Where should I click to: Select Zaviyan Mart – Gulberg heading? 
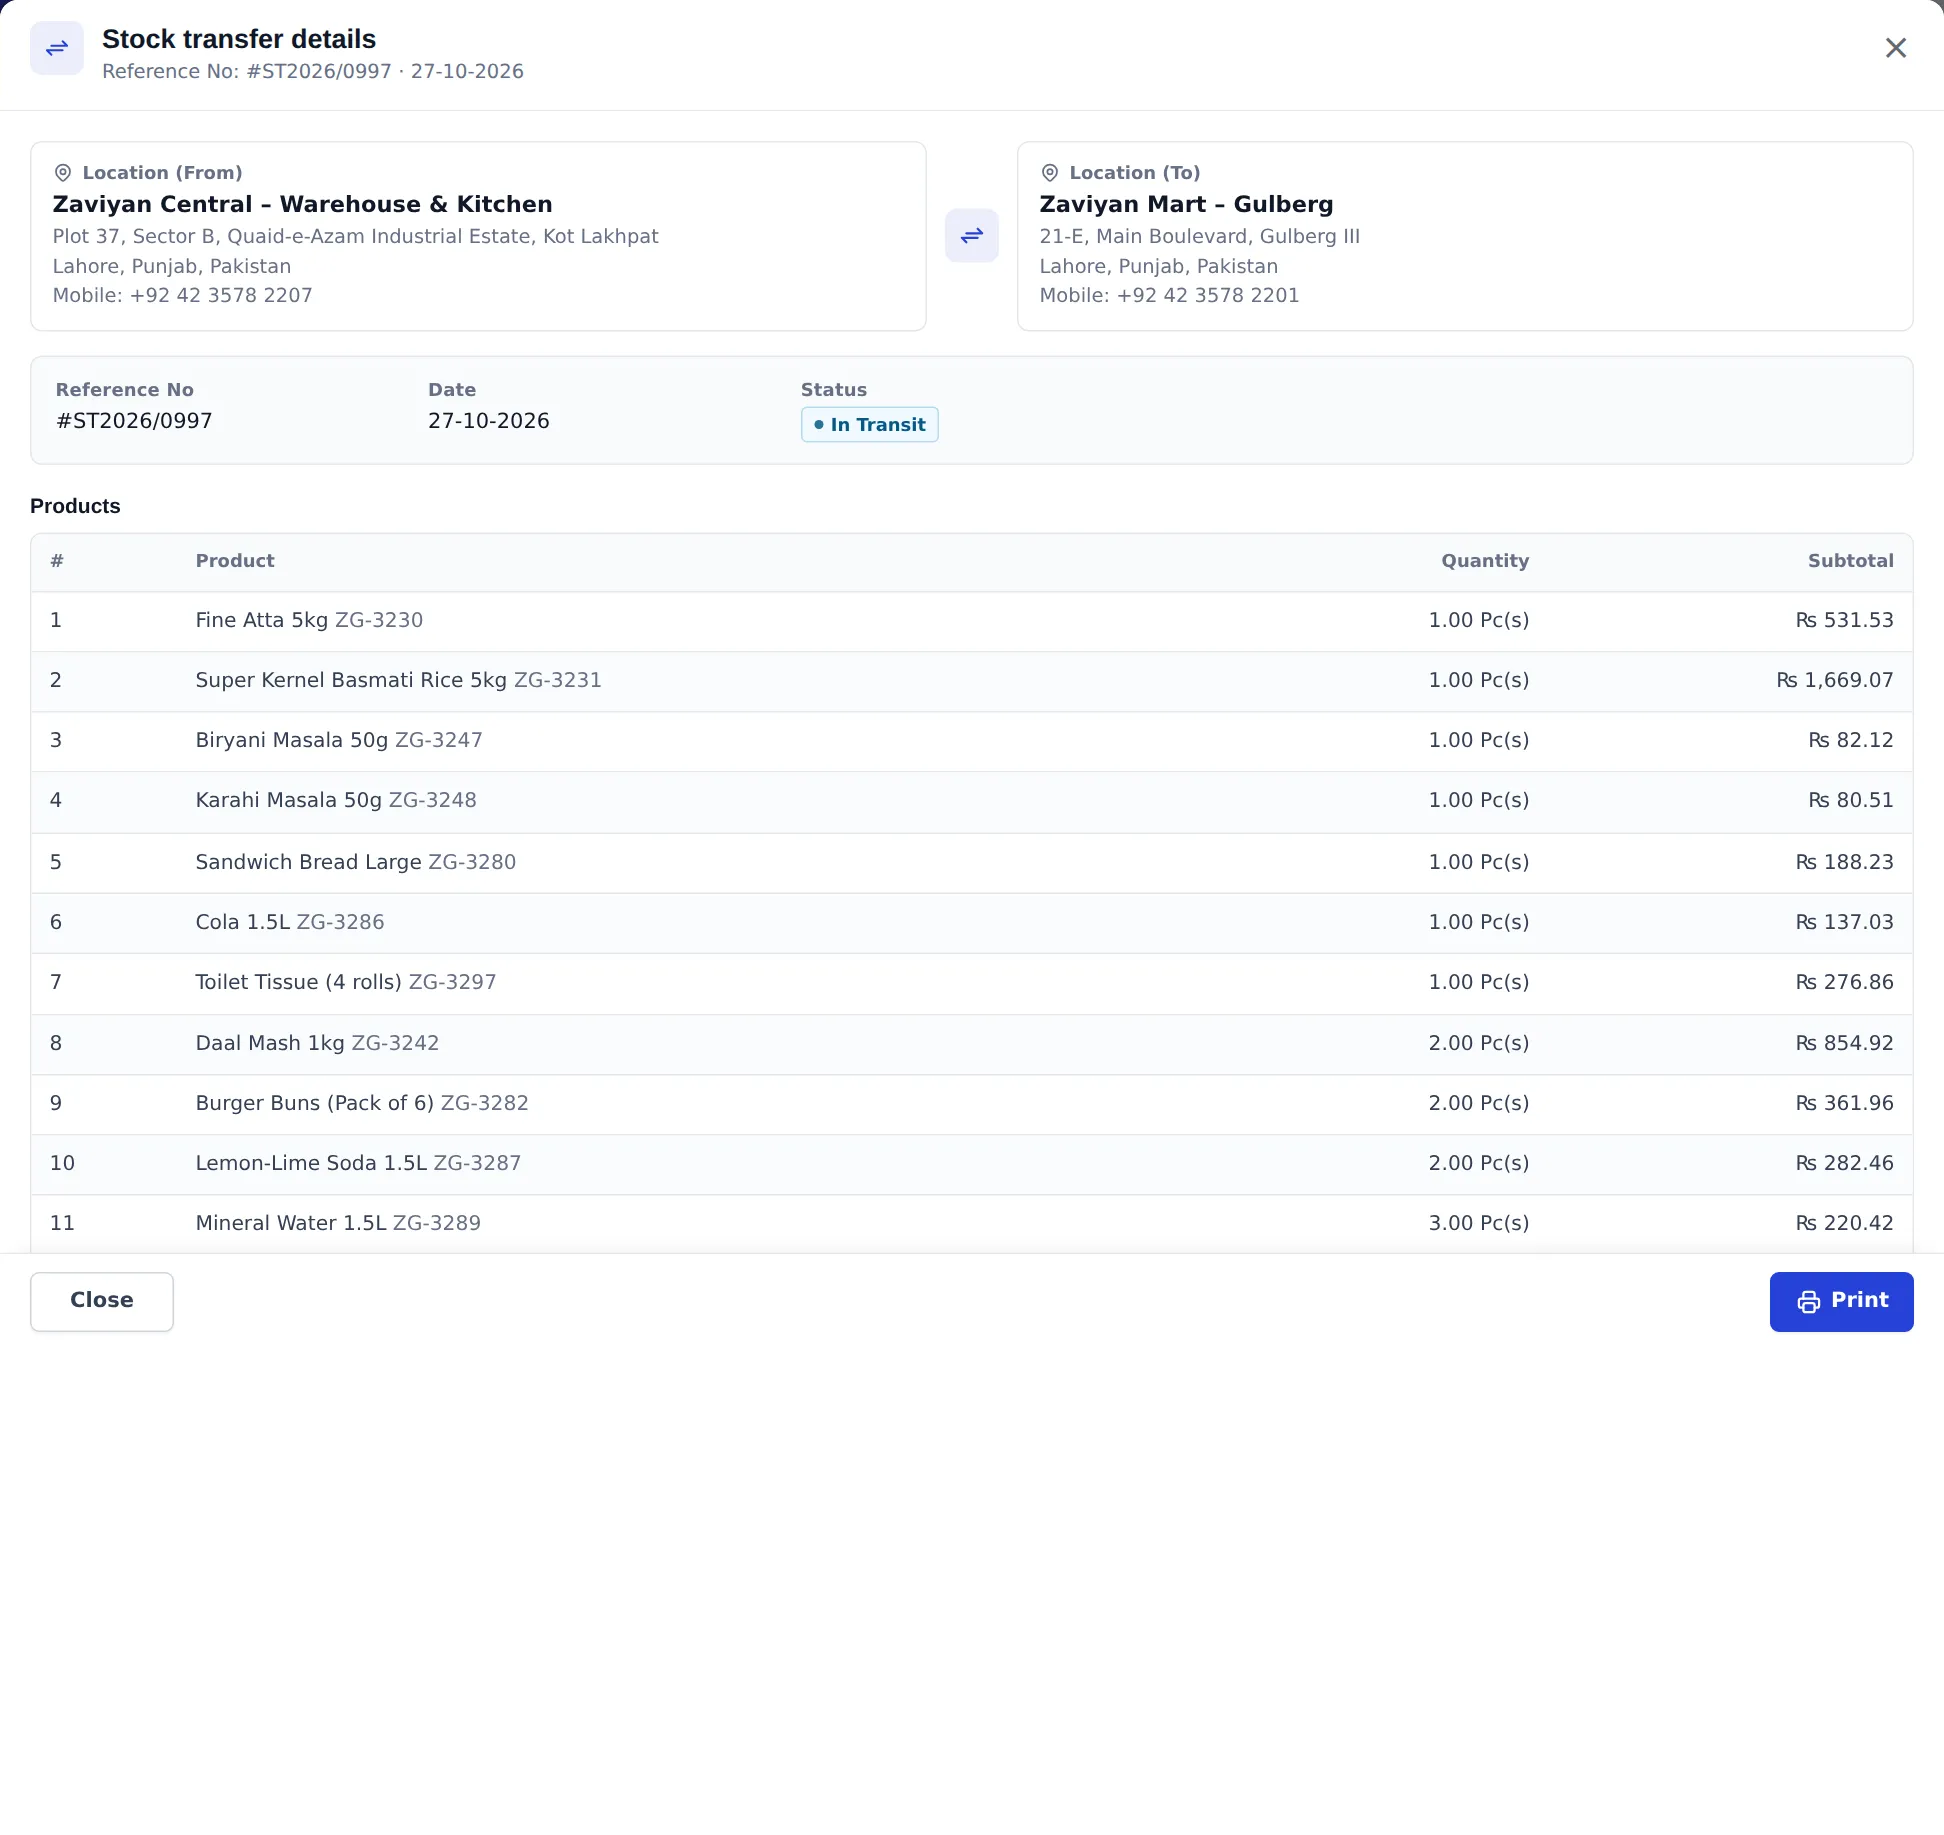(1186, 204)
